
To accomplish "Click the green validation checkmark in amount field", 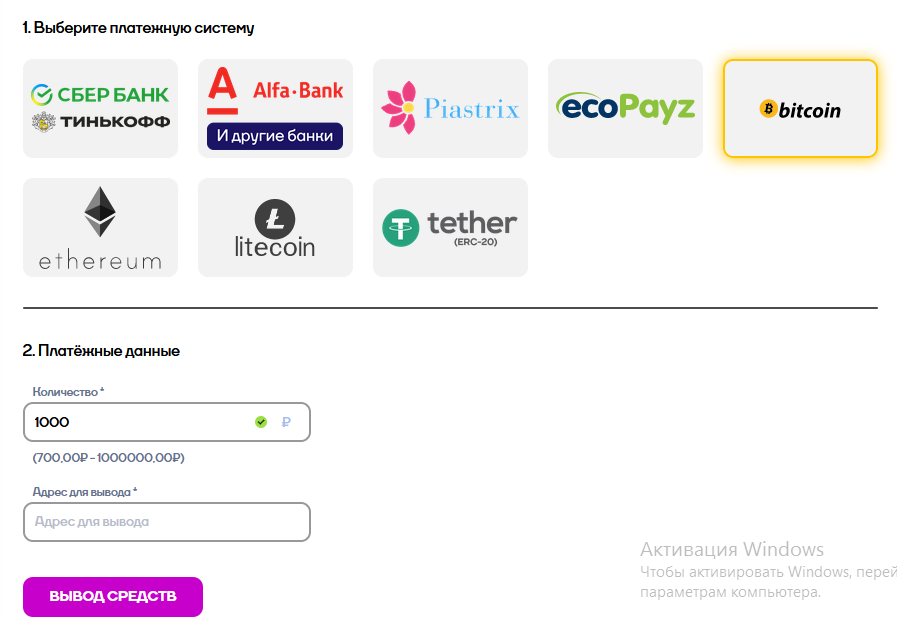I will pos(261,422).
